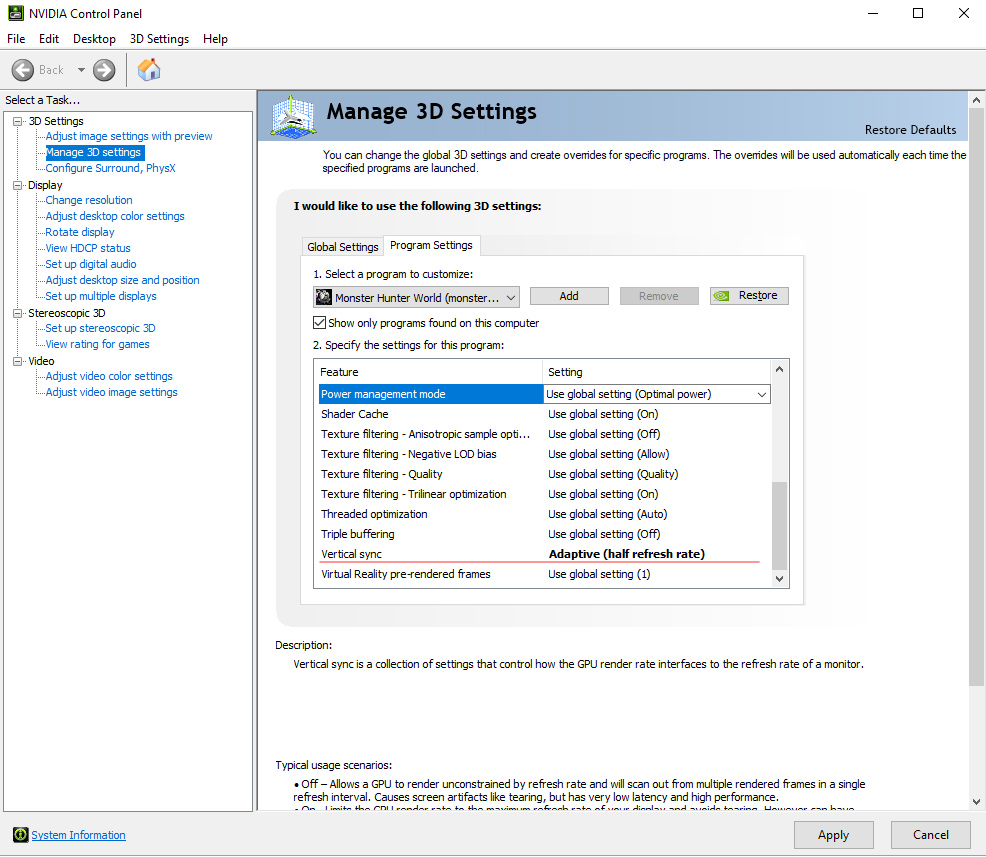Open the Power management mode dropdown

pyautogui.click(x=762, y=395)
